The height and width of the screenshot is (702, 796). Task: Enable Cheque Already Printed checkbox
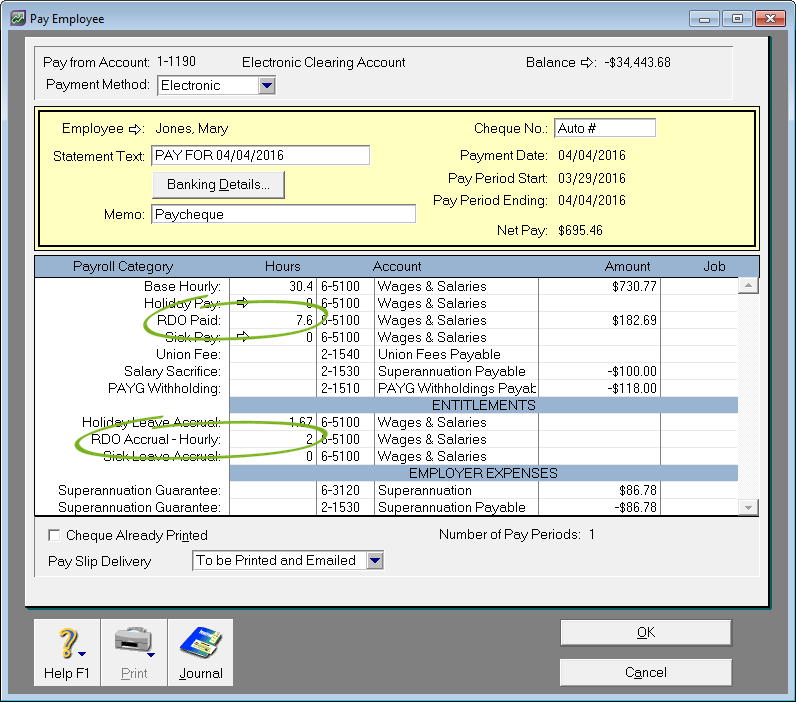[x=54, y=536]
